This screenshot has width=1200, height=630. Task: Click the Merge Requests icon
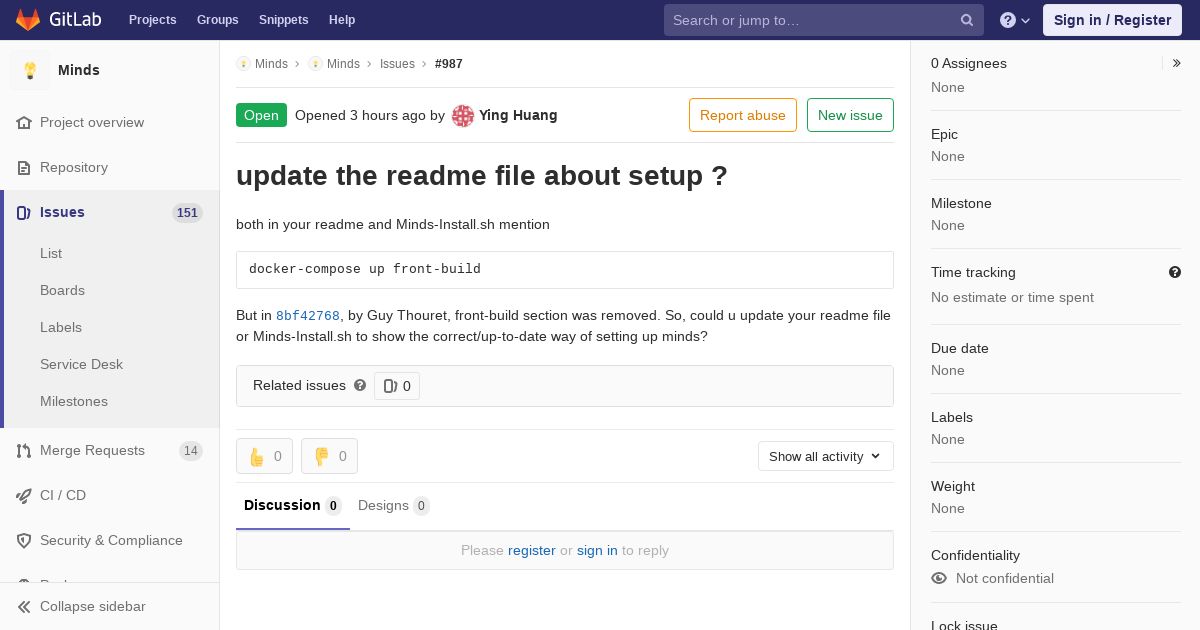(x=24, y=451)
